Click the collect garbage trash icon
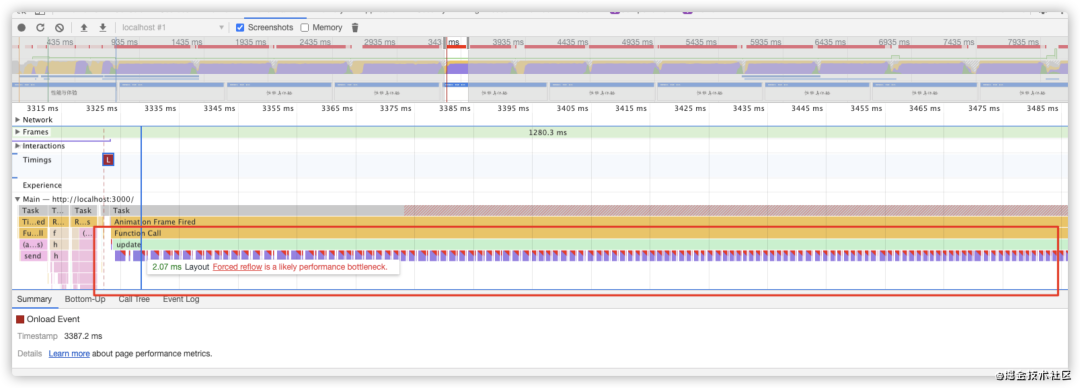 (355, 28)
